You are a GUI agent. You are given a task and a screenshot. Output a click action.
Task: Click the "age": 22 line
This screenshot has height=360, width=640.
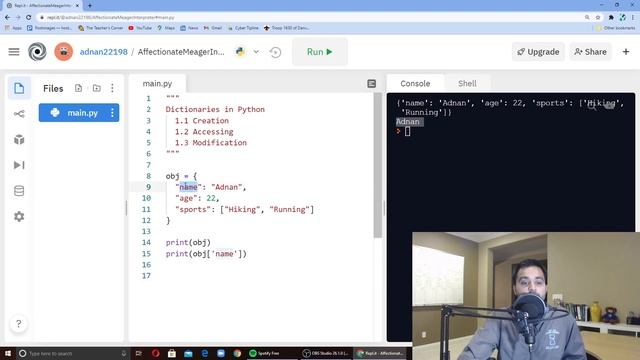click(x=197, y=198)
